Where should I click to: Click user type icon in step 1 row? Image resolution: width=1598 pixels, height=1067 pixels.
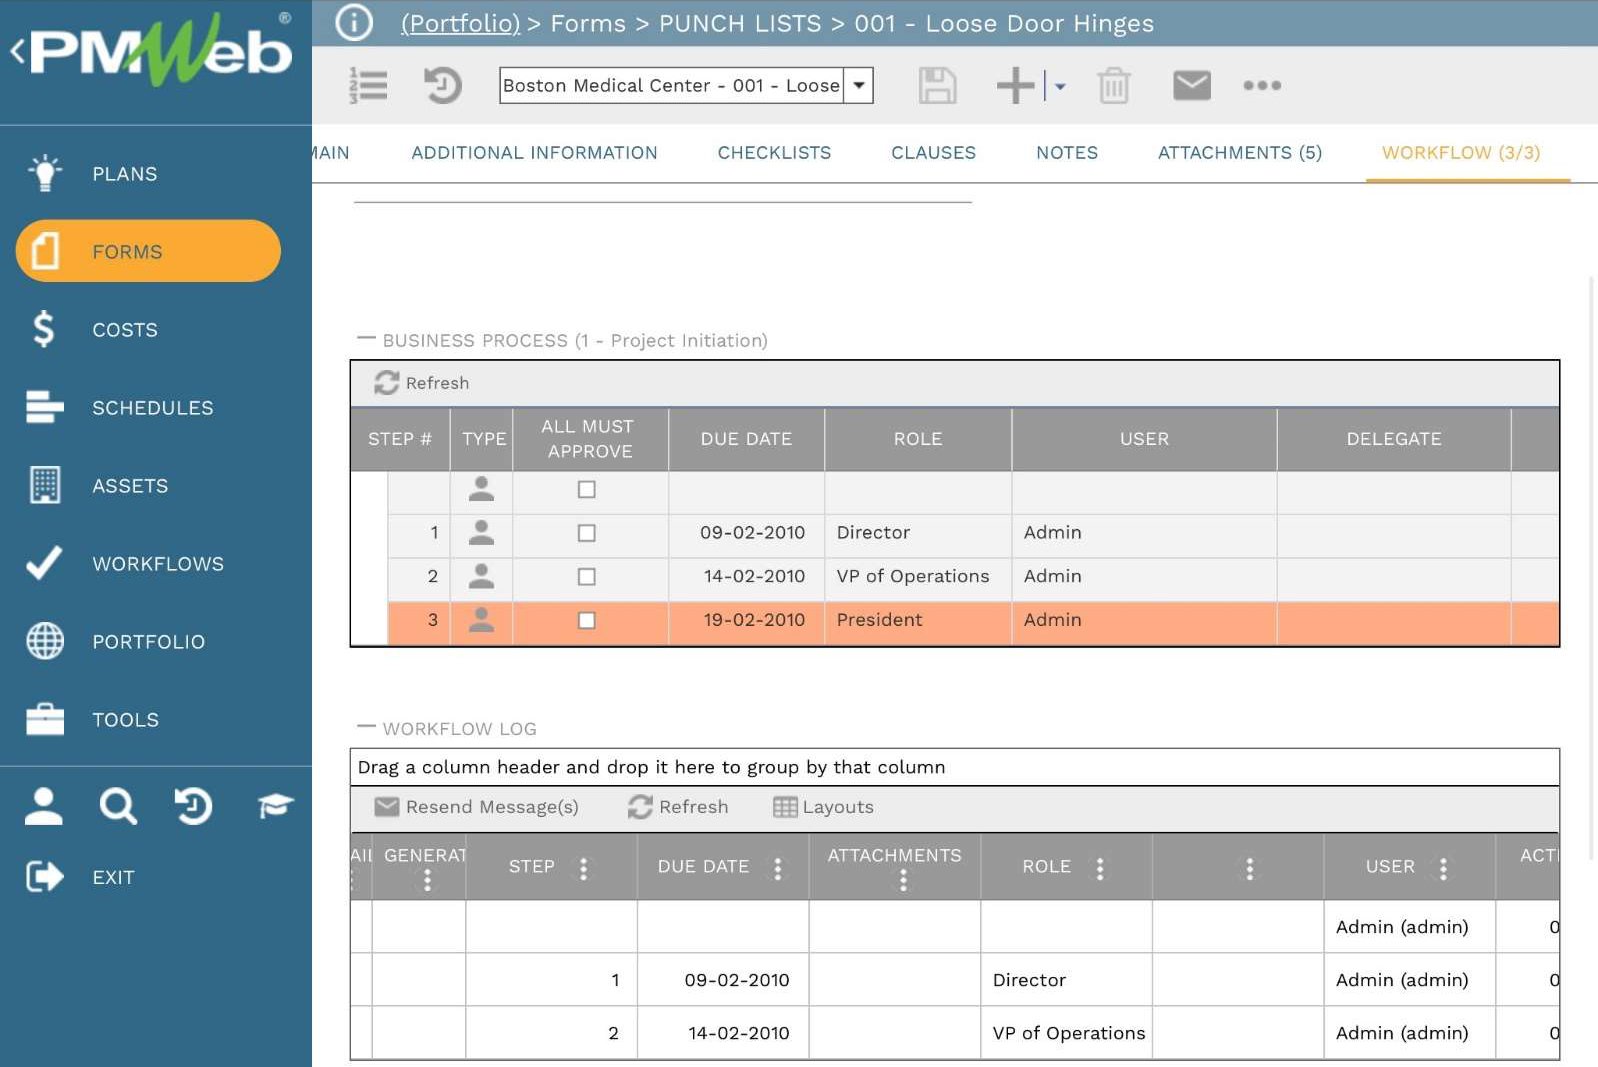(481, 533)
